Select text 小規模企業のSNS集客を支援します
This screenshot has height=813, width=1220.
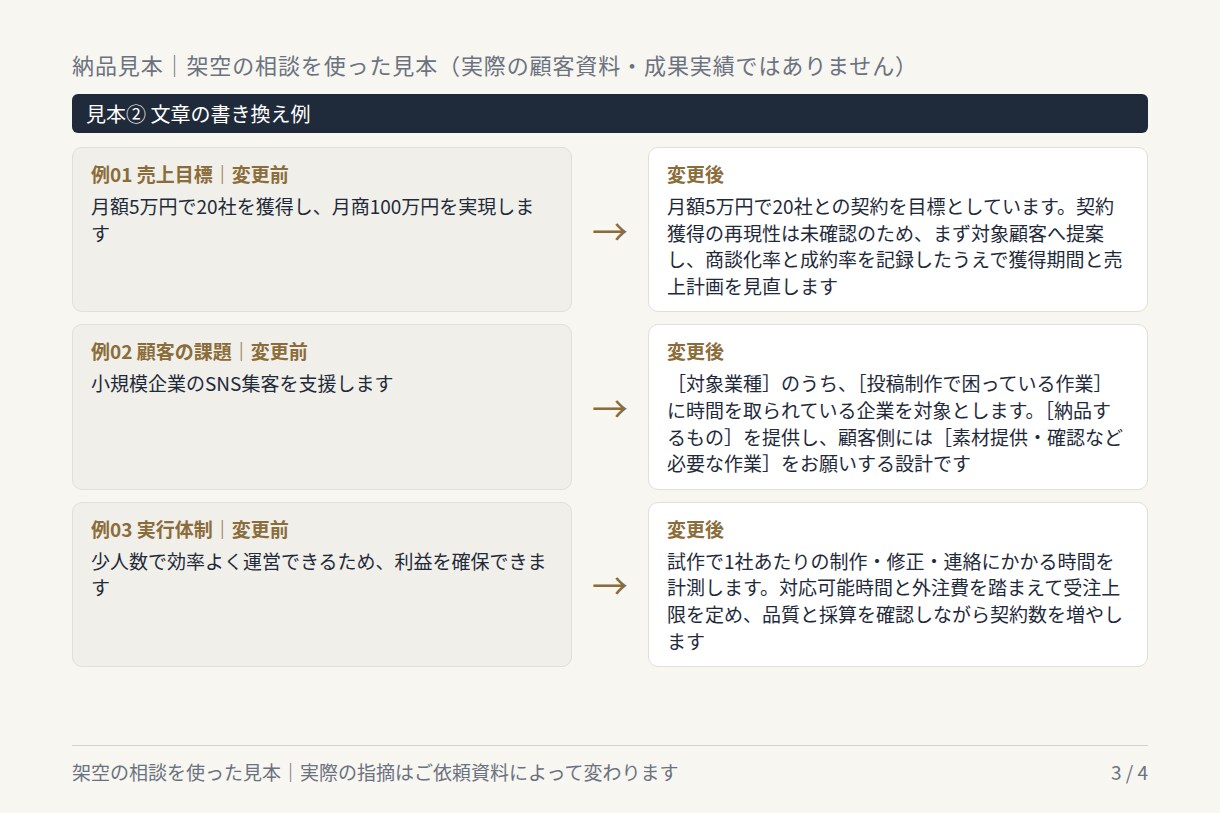click(x=242, y=383)
